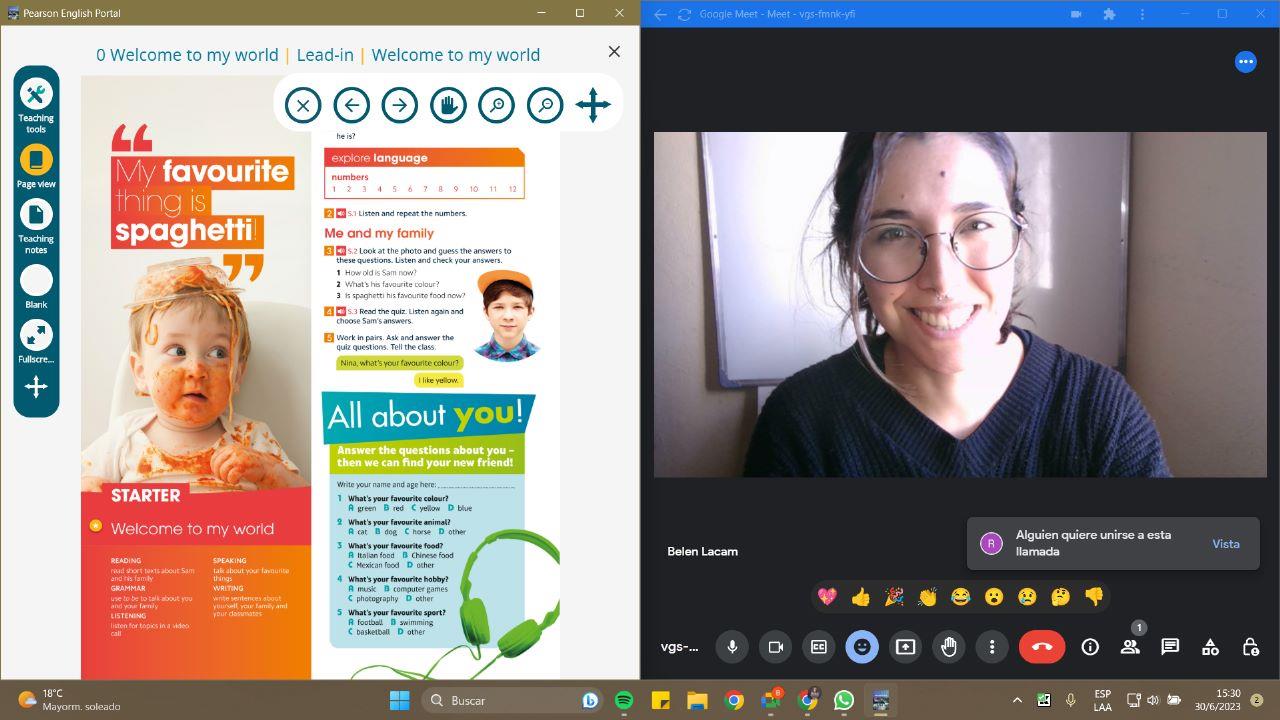The image size is (1280, 720).
Task: Open Teaching tools in the sidebar
Action: (36, 98)
